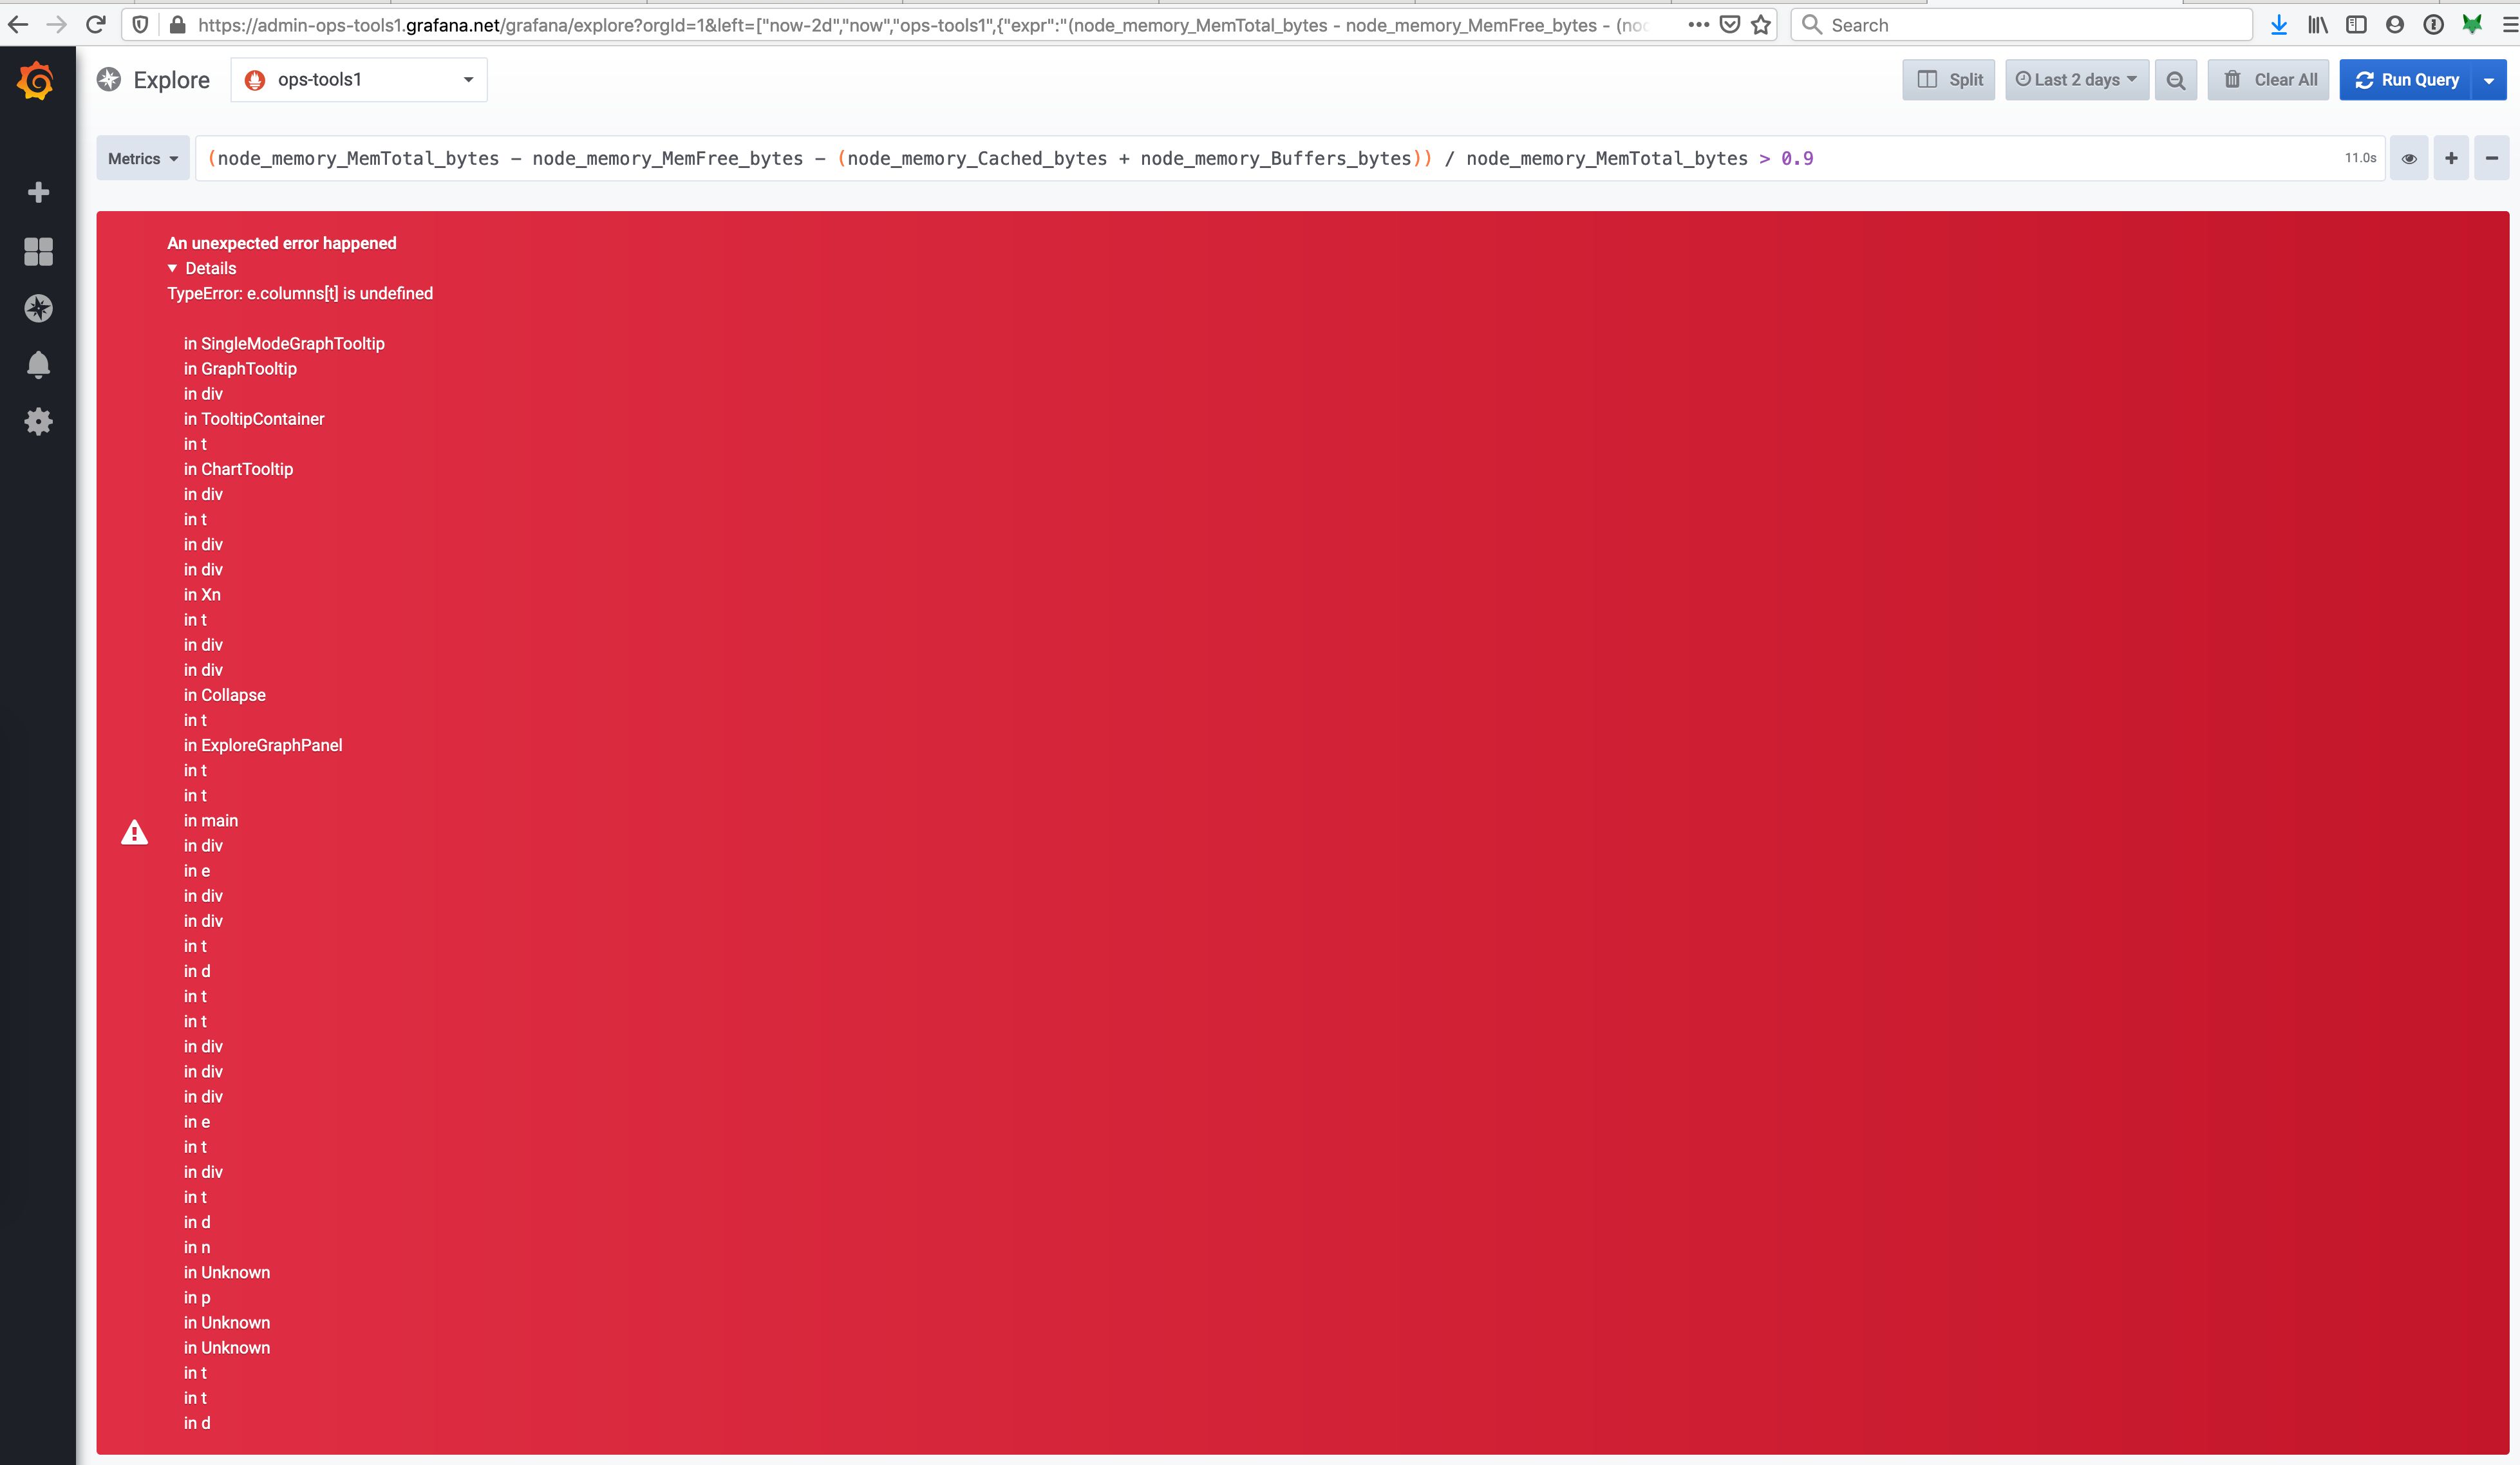Toggle the query preview eye icon
This screenshot has height=1465, width=2520.
click(x=2408, y=158)
